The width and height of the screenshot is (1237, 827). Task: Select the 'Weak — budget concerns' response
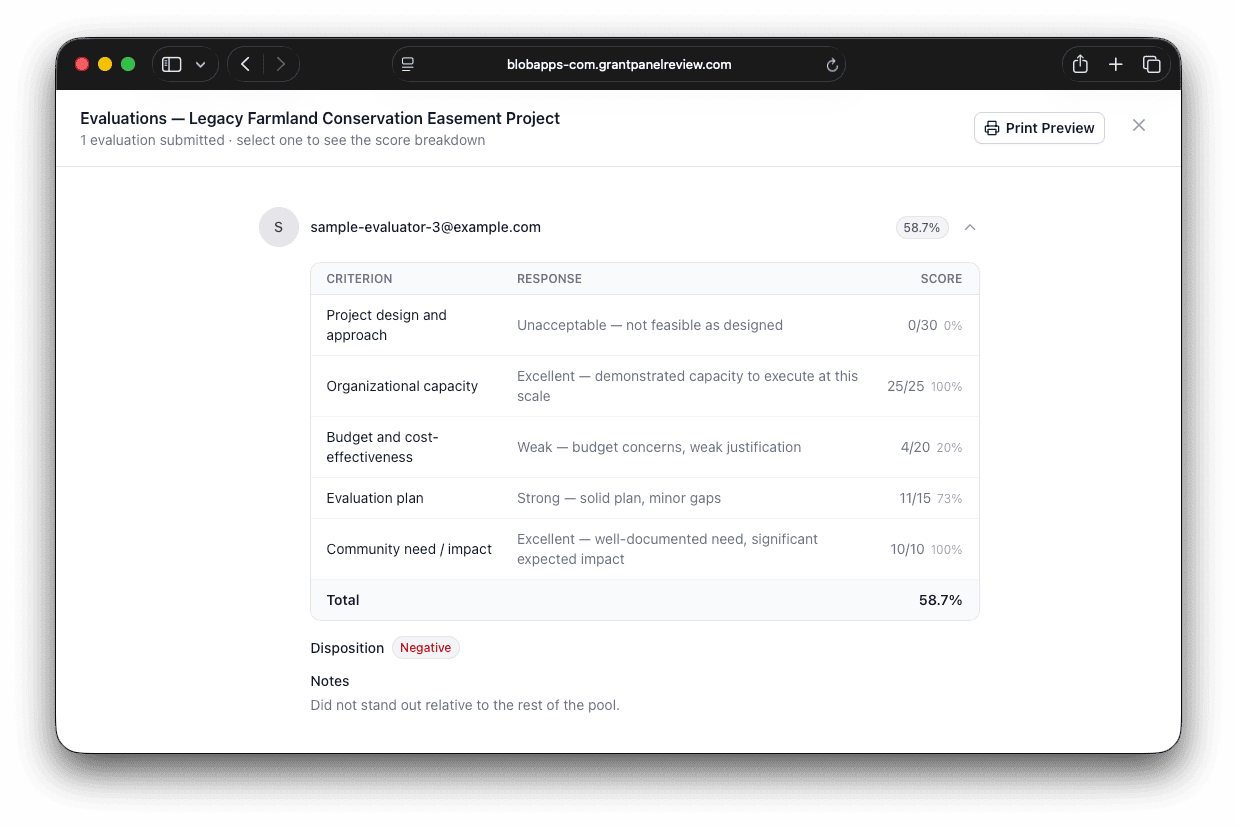point(659,447)
